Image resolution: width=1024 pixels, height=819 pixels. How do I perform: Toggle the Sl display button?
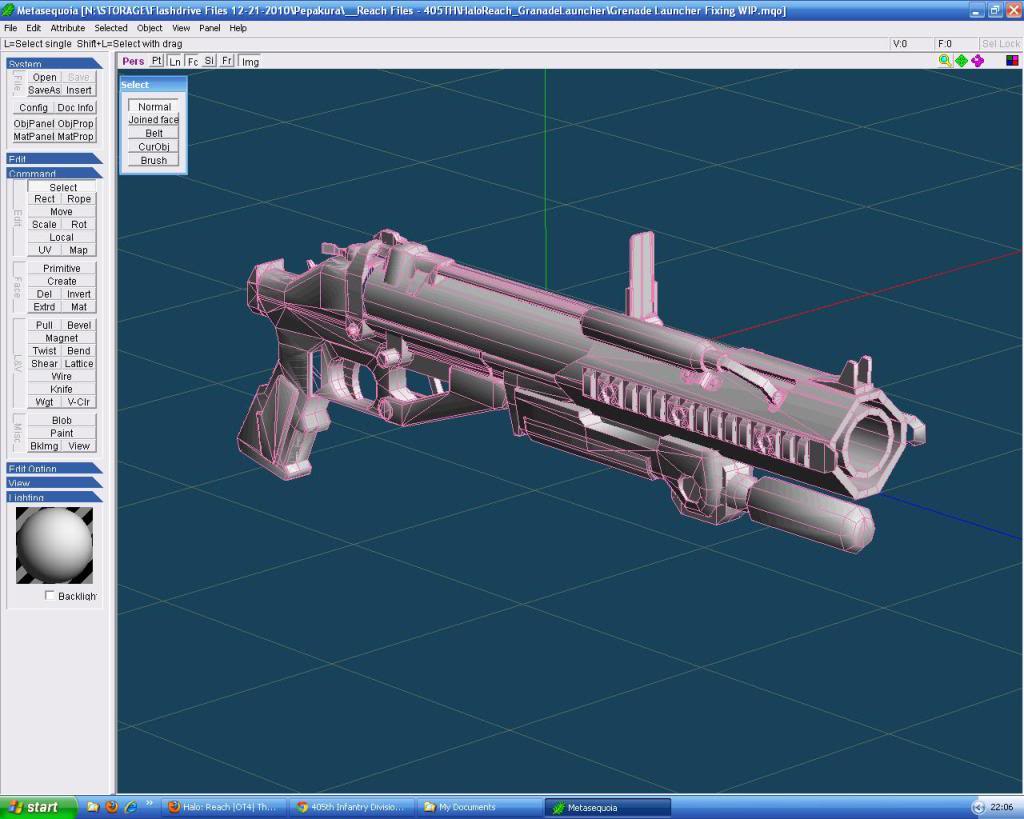(209, 61)
